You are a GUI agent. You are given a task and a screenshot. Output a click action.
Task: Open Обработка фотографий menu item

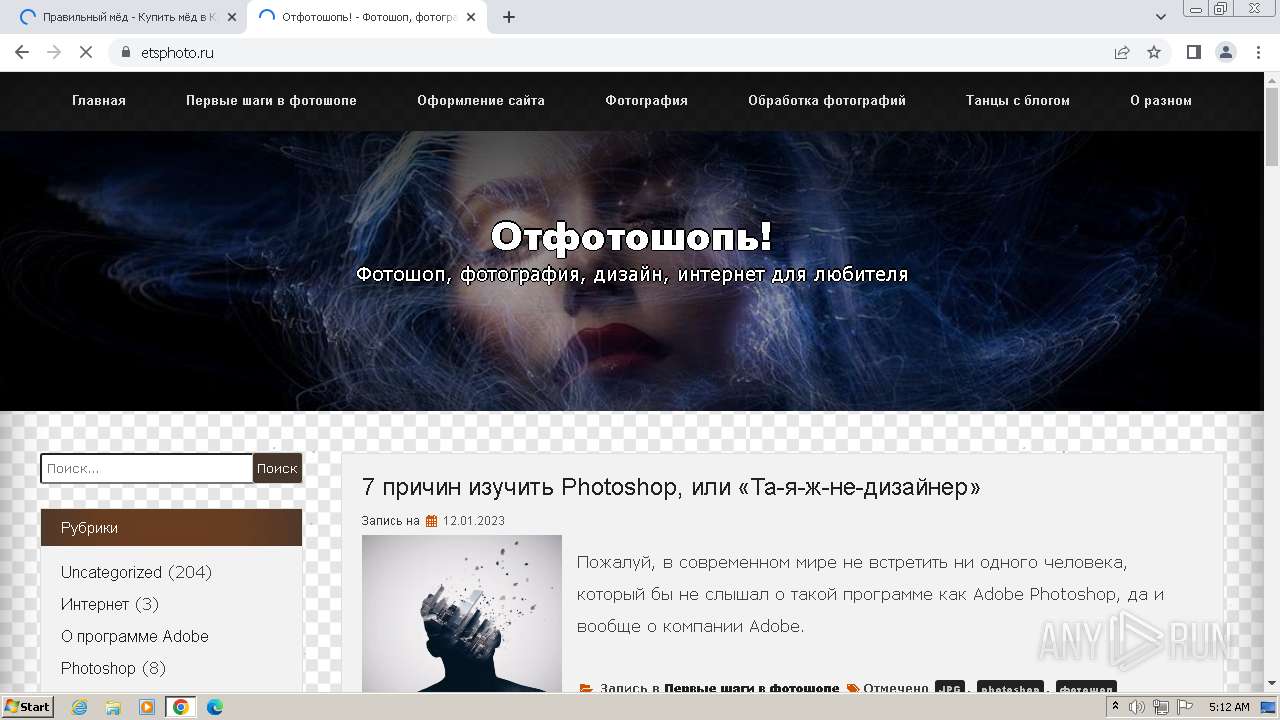click(827, 100)
